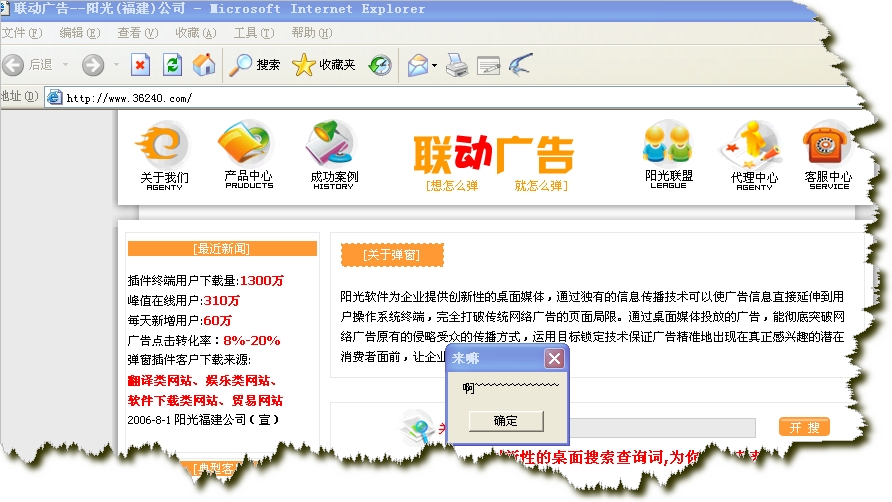
Task: Click the 每天新增用户:60万 line
Action: click(x=180, y=320)
